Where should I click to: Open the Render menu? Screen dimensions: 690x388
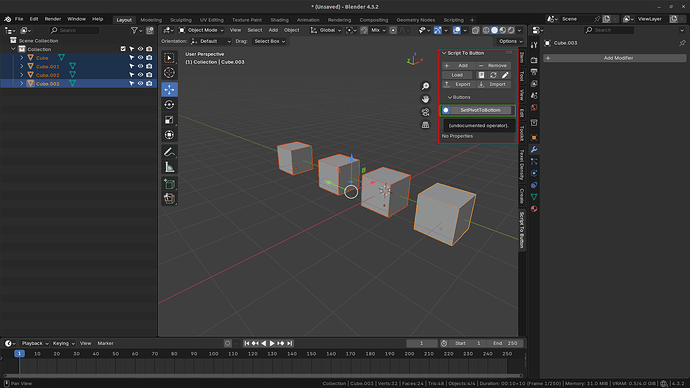(53, 19)
